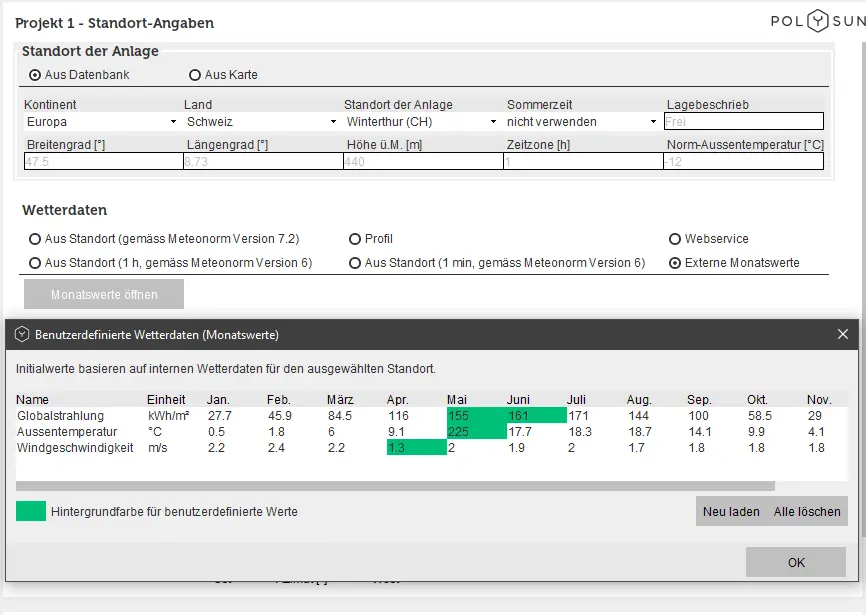This screenshot has height=615, width=866.
Task: Select Juli Globalstrahlung value 171
Action: click(578, 416)
